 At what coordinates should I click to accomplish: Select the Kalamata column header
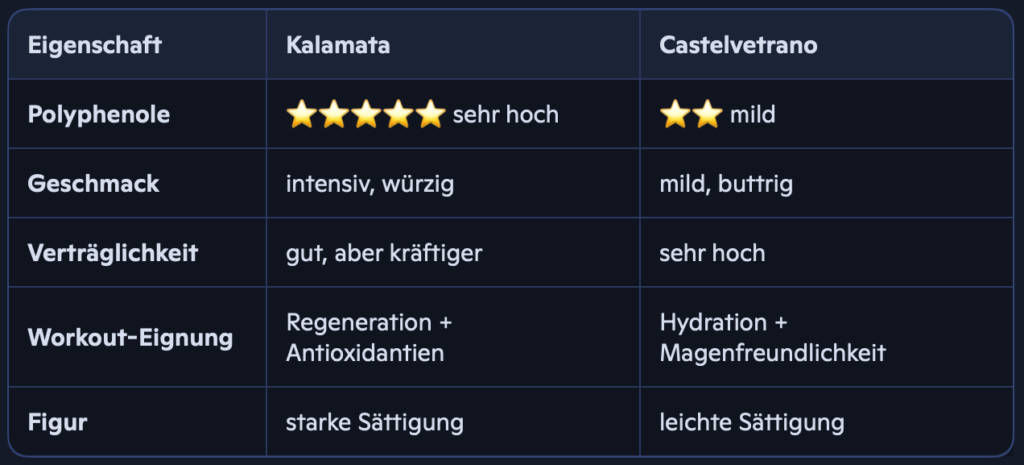[x=338, y=45]
